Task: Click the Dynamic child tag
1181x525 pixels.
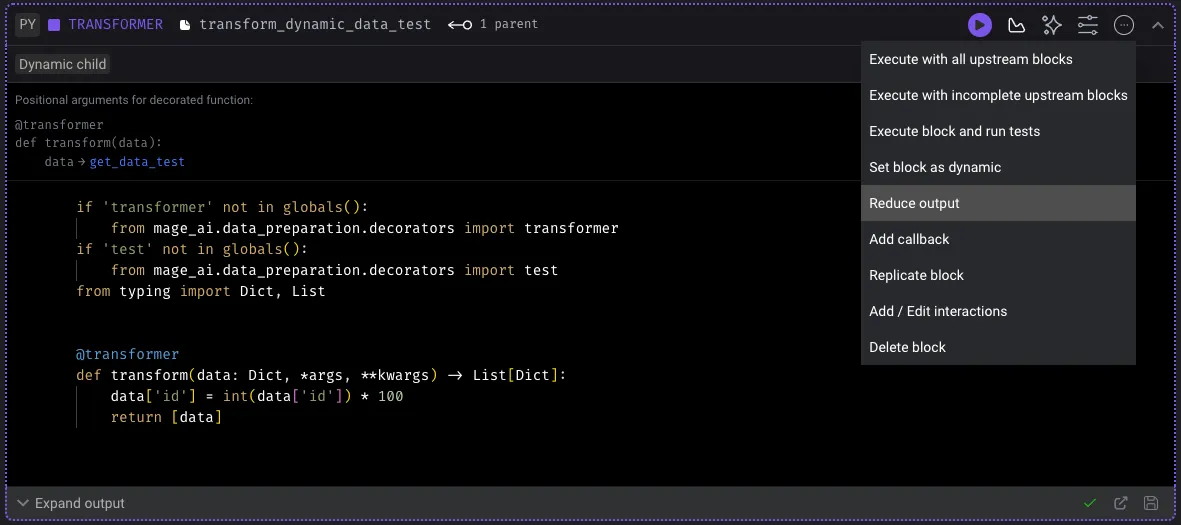Action: point(63,64)
